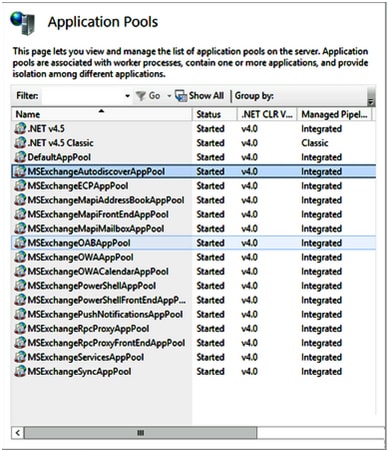Click the Group by label
This screenshot has width=390, height=450.
point(254,96)
